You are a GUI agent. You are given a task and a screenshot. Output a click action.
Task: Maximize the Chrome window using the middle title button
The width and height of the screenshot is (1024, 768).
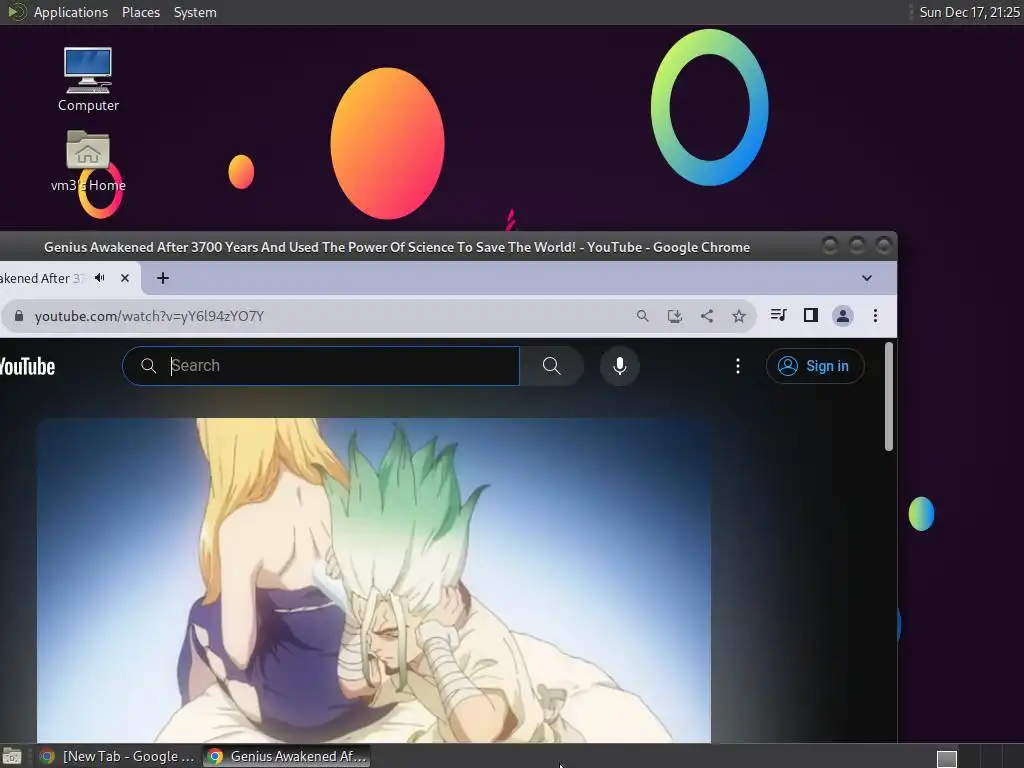click(857, 246)
